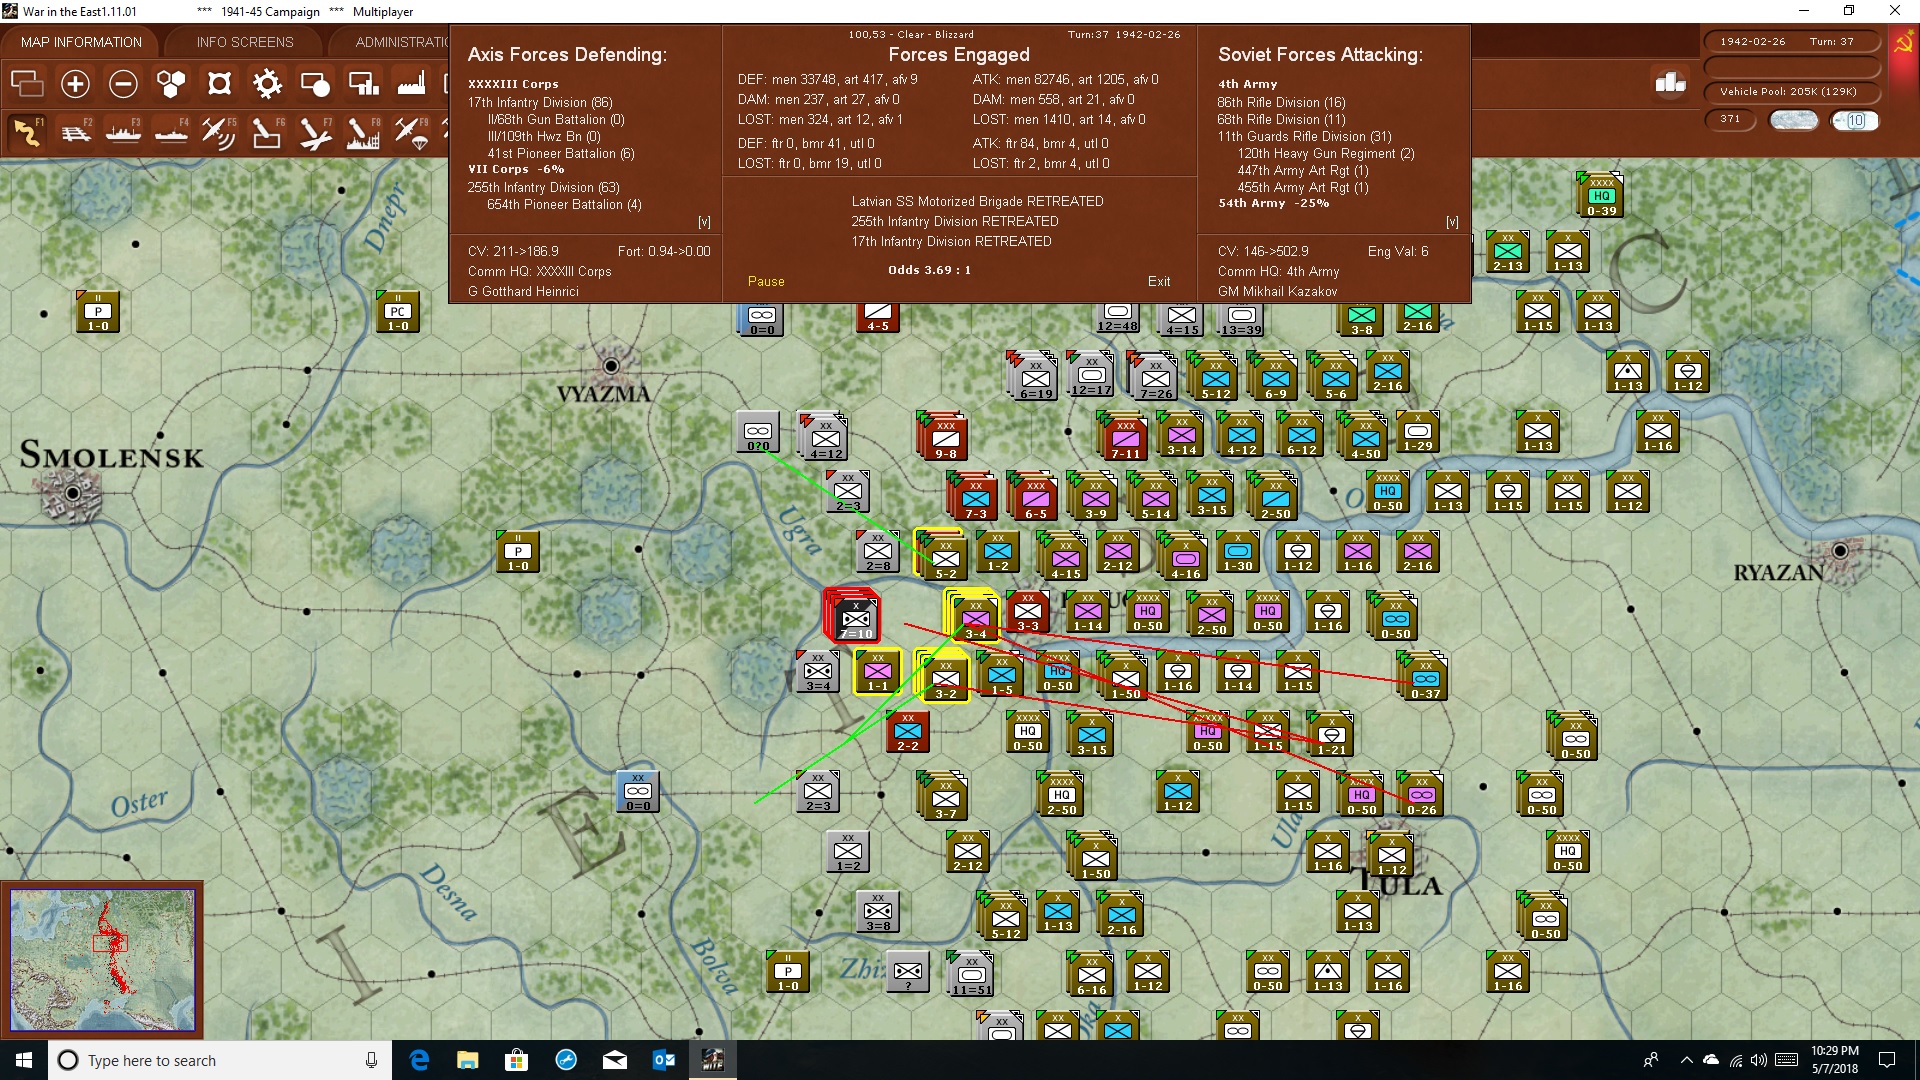
Task: Select the F3 naval transport mode
Action: (x=123, y=132)
